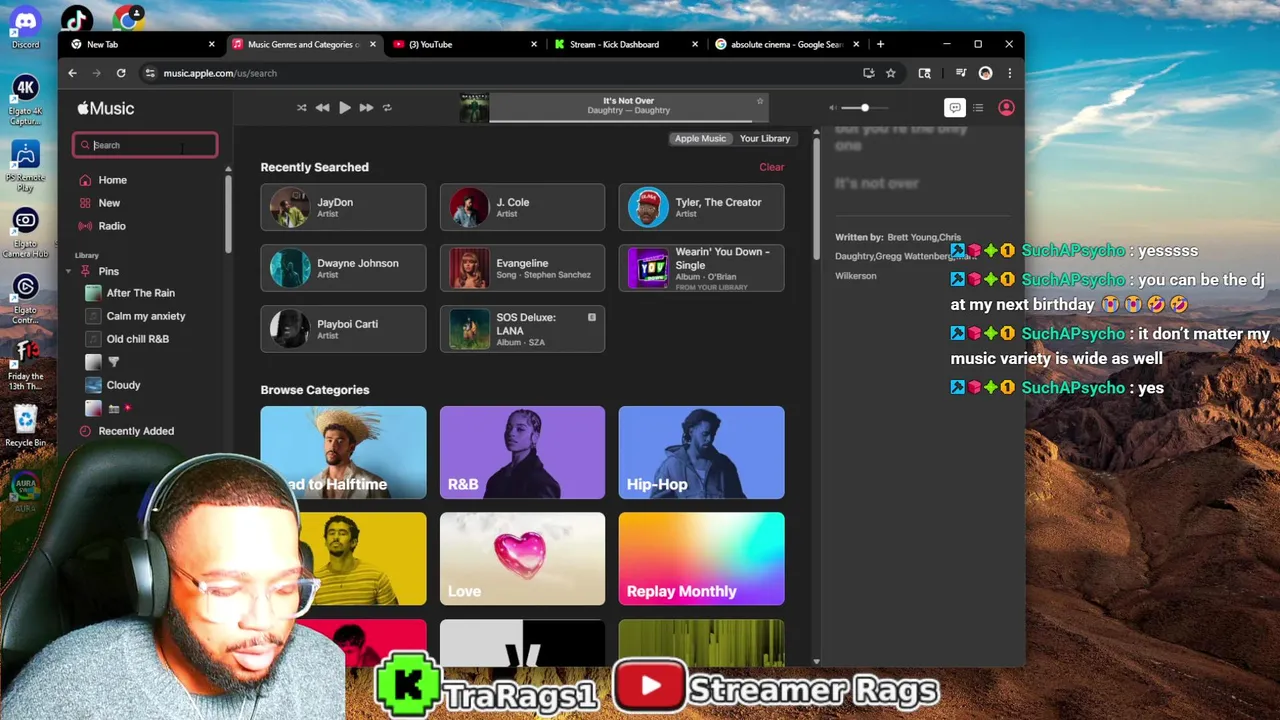This screenshot has width=1280, height=720.
Task: Mute using the speaker icon
Action: point(832,108)
